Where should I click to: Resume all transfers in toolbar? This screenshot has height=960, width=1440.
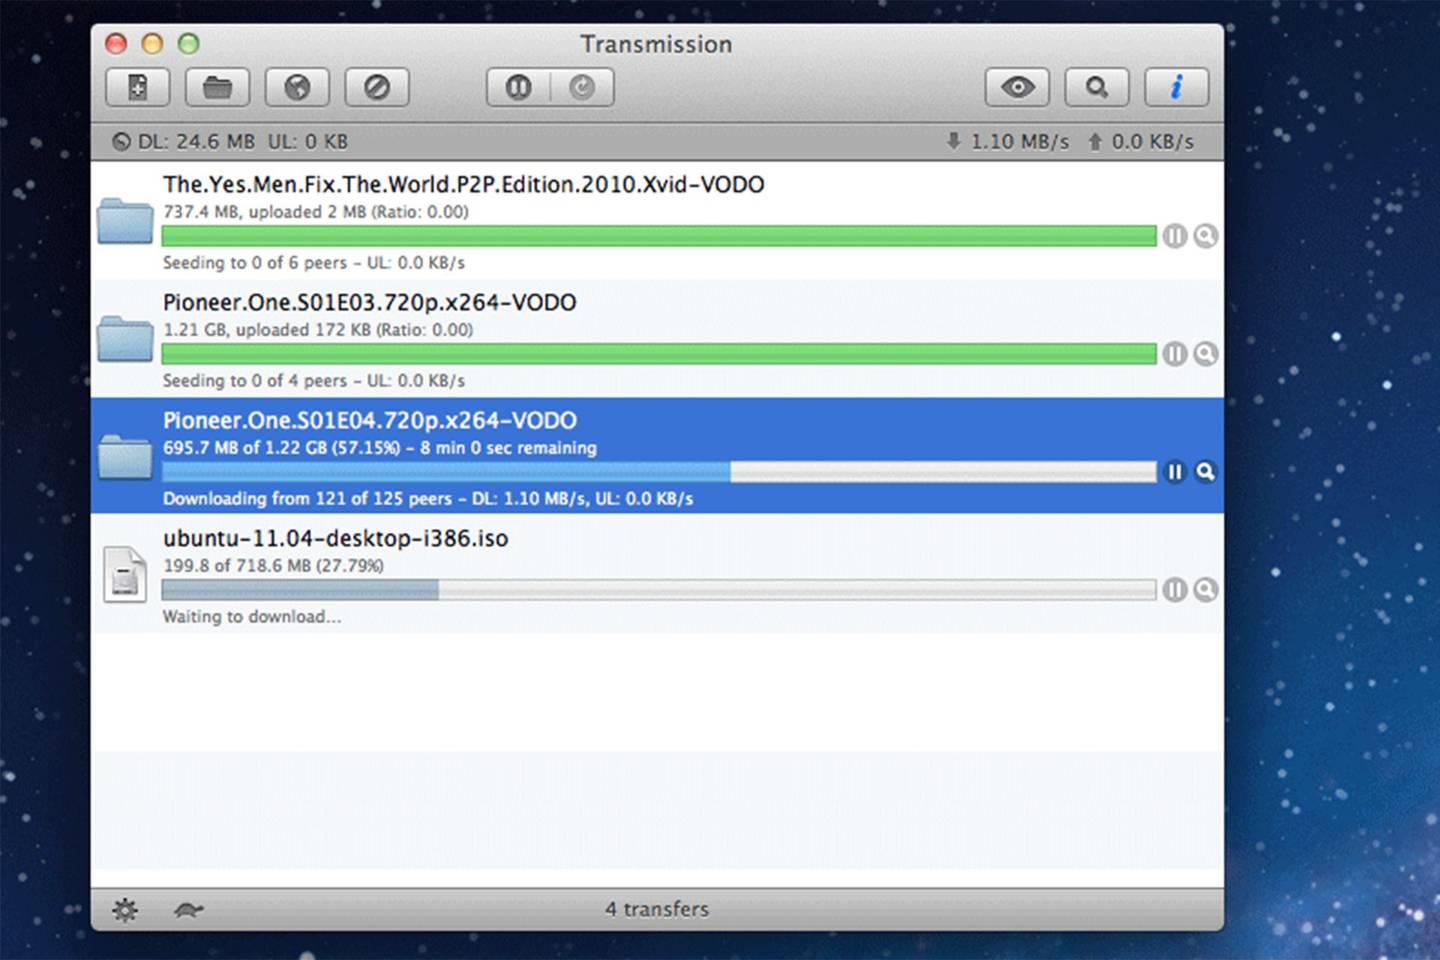point(582,88)
